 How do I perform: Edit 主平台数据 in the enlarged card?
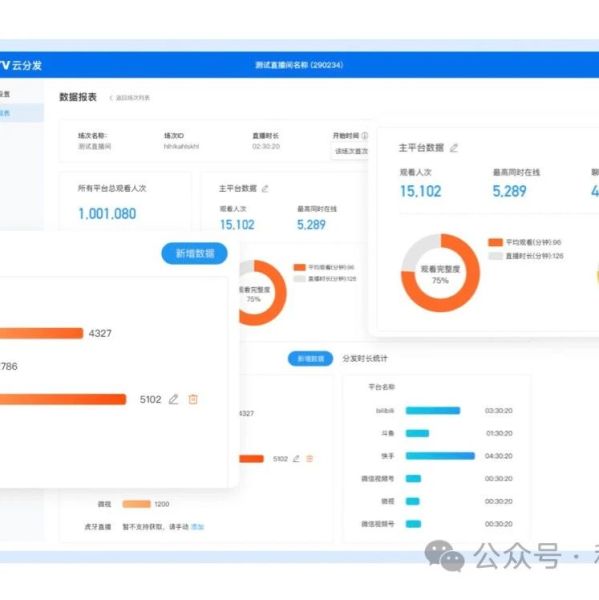click(x=454, y=148)
